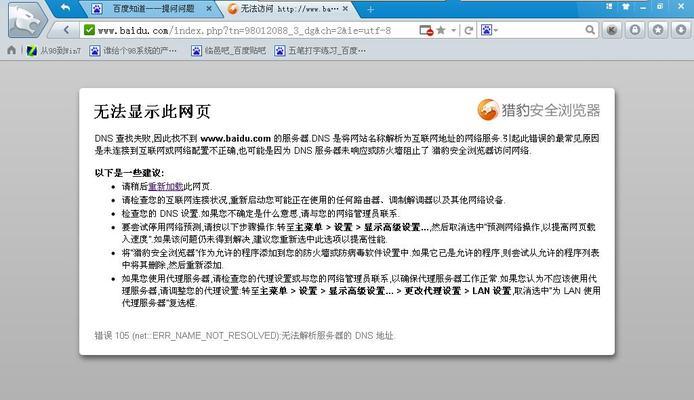The width and height of the screenshot is (694, 400).
Task: Open the skin shirt icon in title bar
Action: point(625,7)
